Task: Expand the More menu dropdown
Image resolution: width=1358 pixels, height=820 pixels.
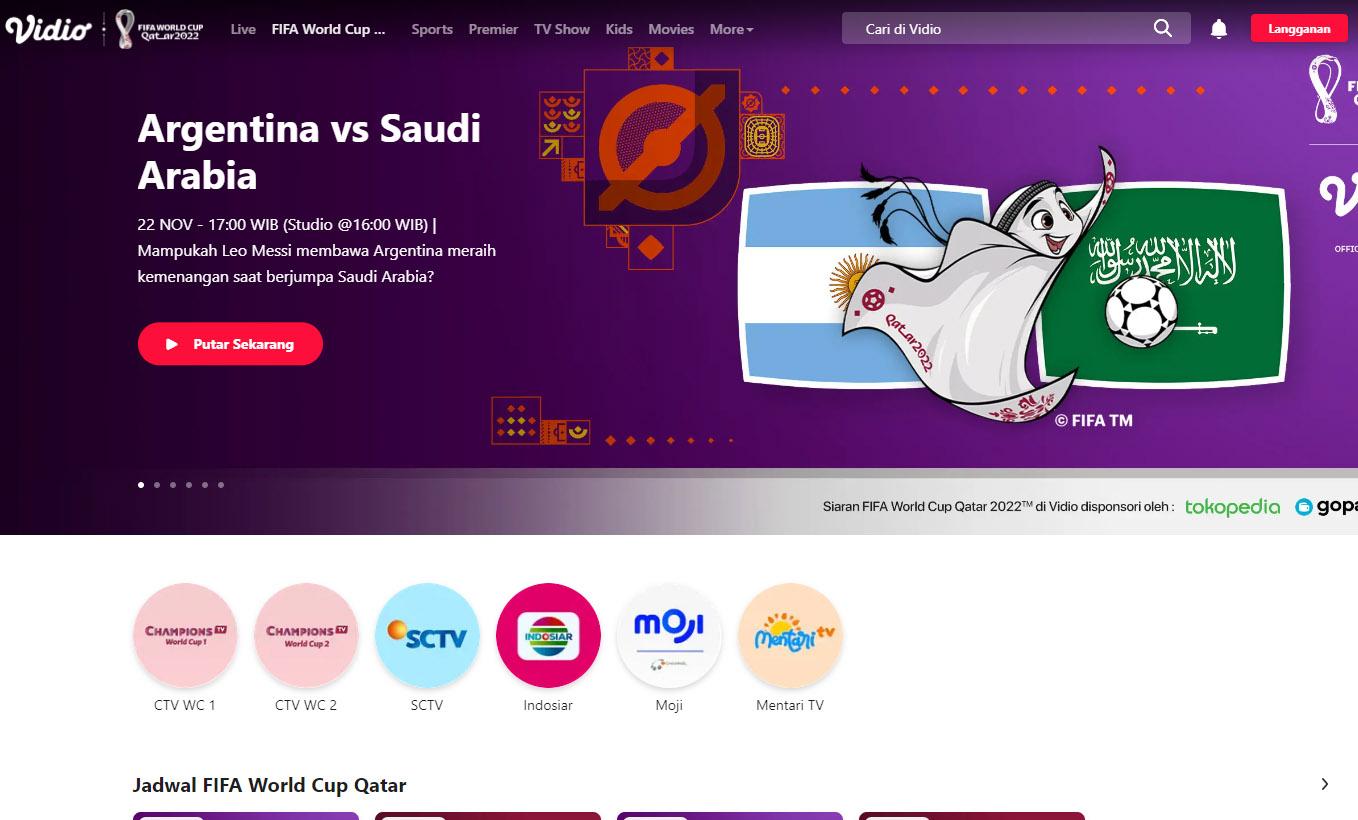Action: tap(731, 29)
